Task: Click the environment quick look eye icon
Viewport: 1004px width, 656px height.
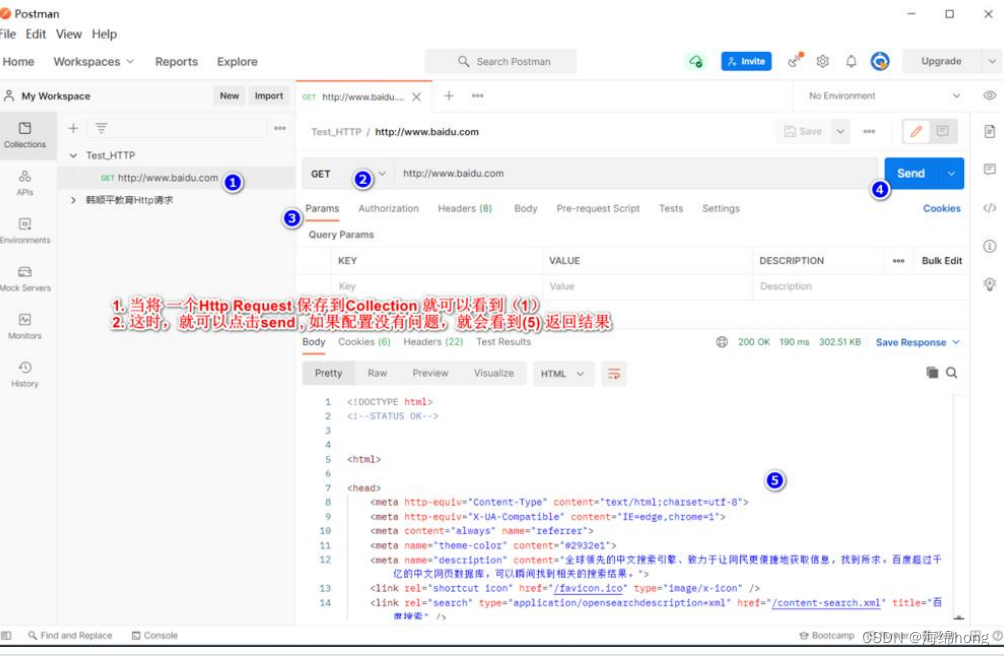Action: pos(989,95)
